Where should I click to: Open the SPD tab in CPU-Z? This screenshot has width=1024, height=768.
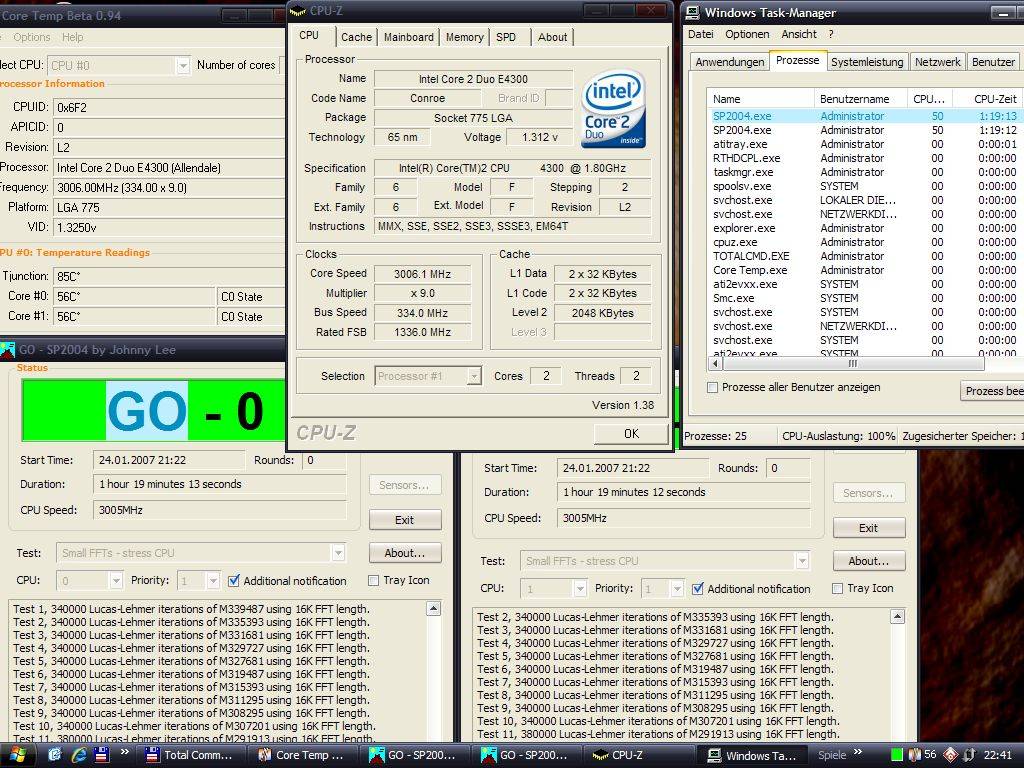(x=505, y=37)
